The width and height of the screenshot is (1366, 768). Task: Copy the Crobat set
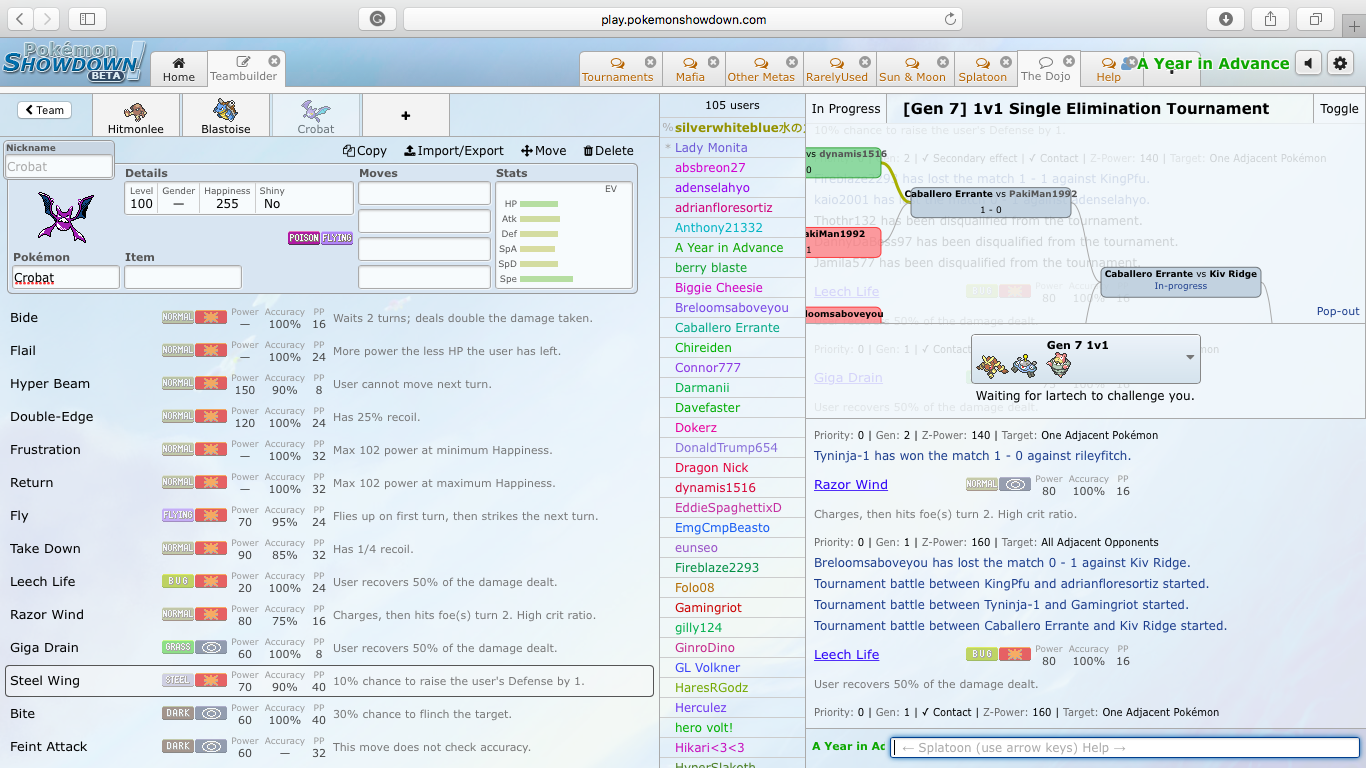click(x=365, y=150)
